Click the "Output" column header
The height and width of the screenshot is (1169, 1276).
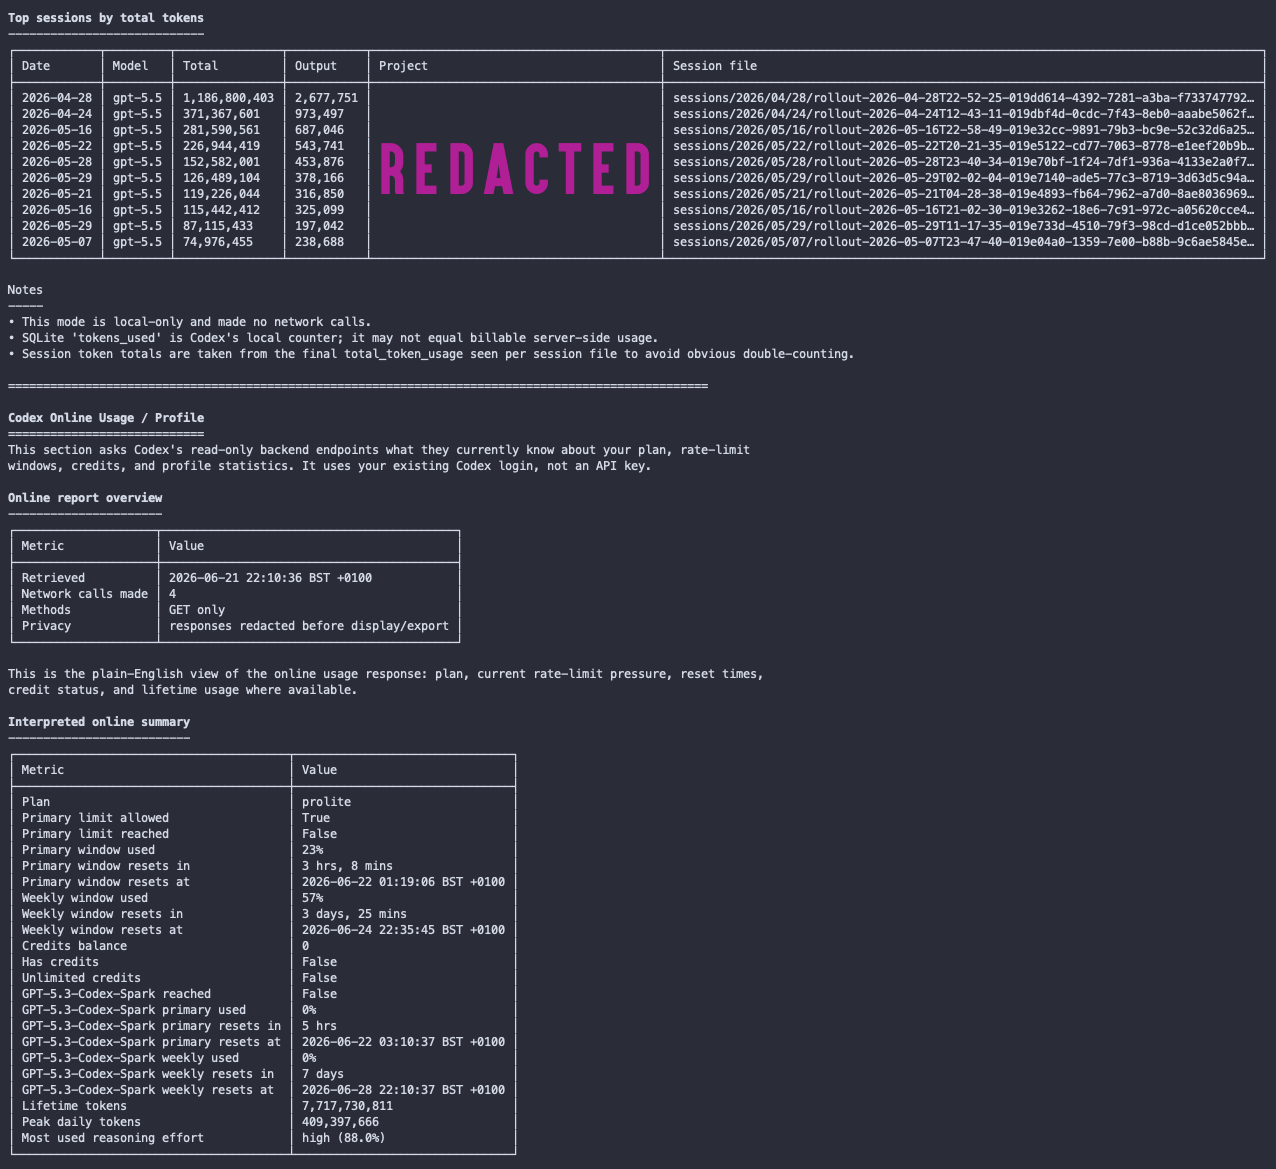316,66
